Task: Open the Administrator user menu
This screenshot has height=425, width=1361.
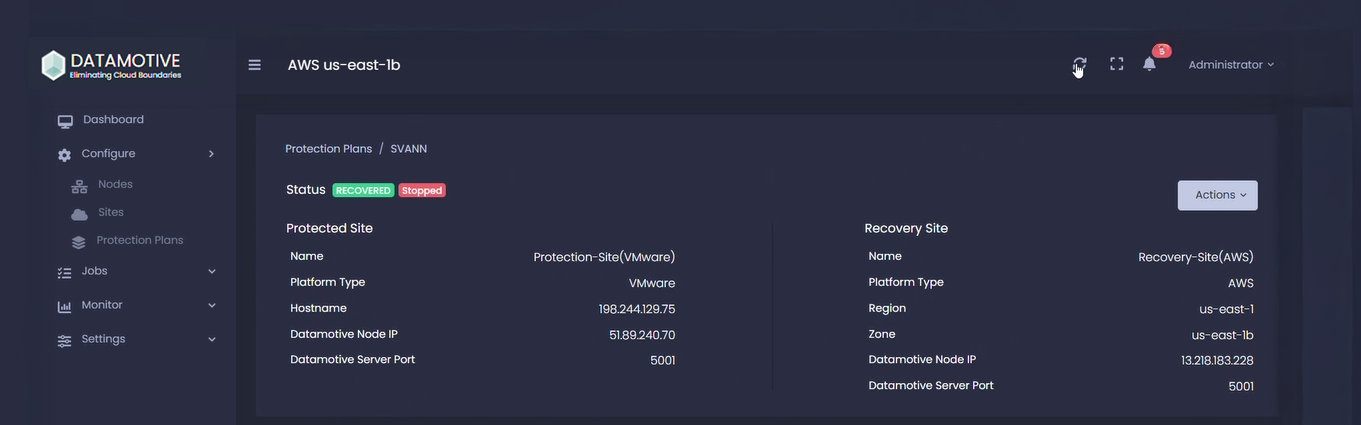Action: point(1231,65)
